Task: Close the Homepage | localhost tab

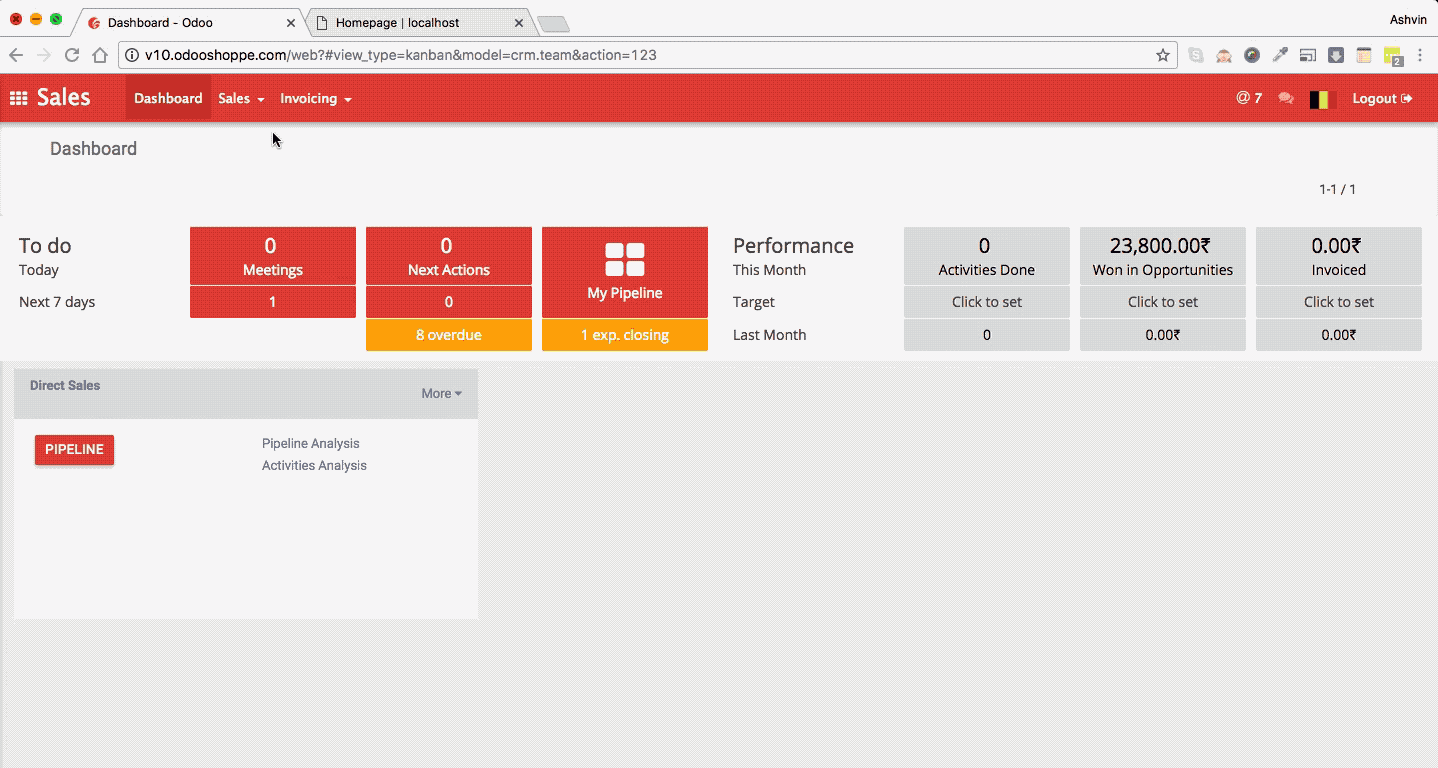Action: click(x=519, y=22)
